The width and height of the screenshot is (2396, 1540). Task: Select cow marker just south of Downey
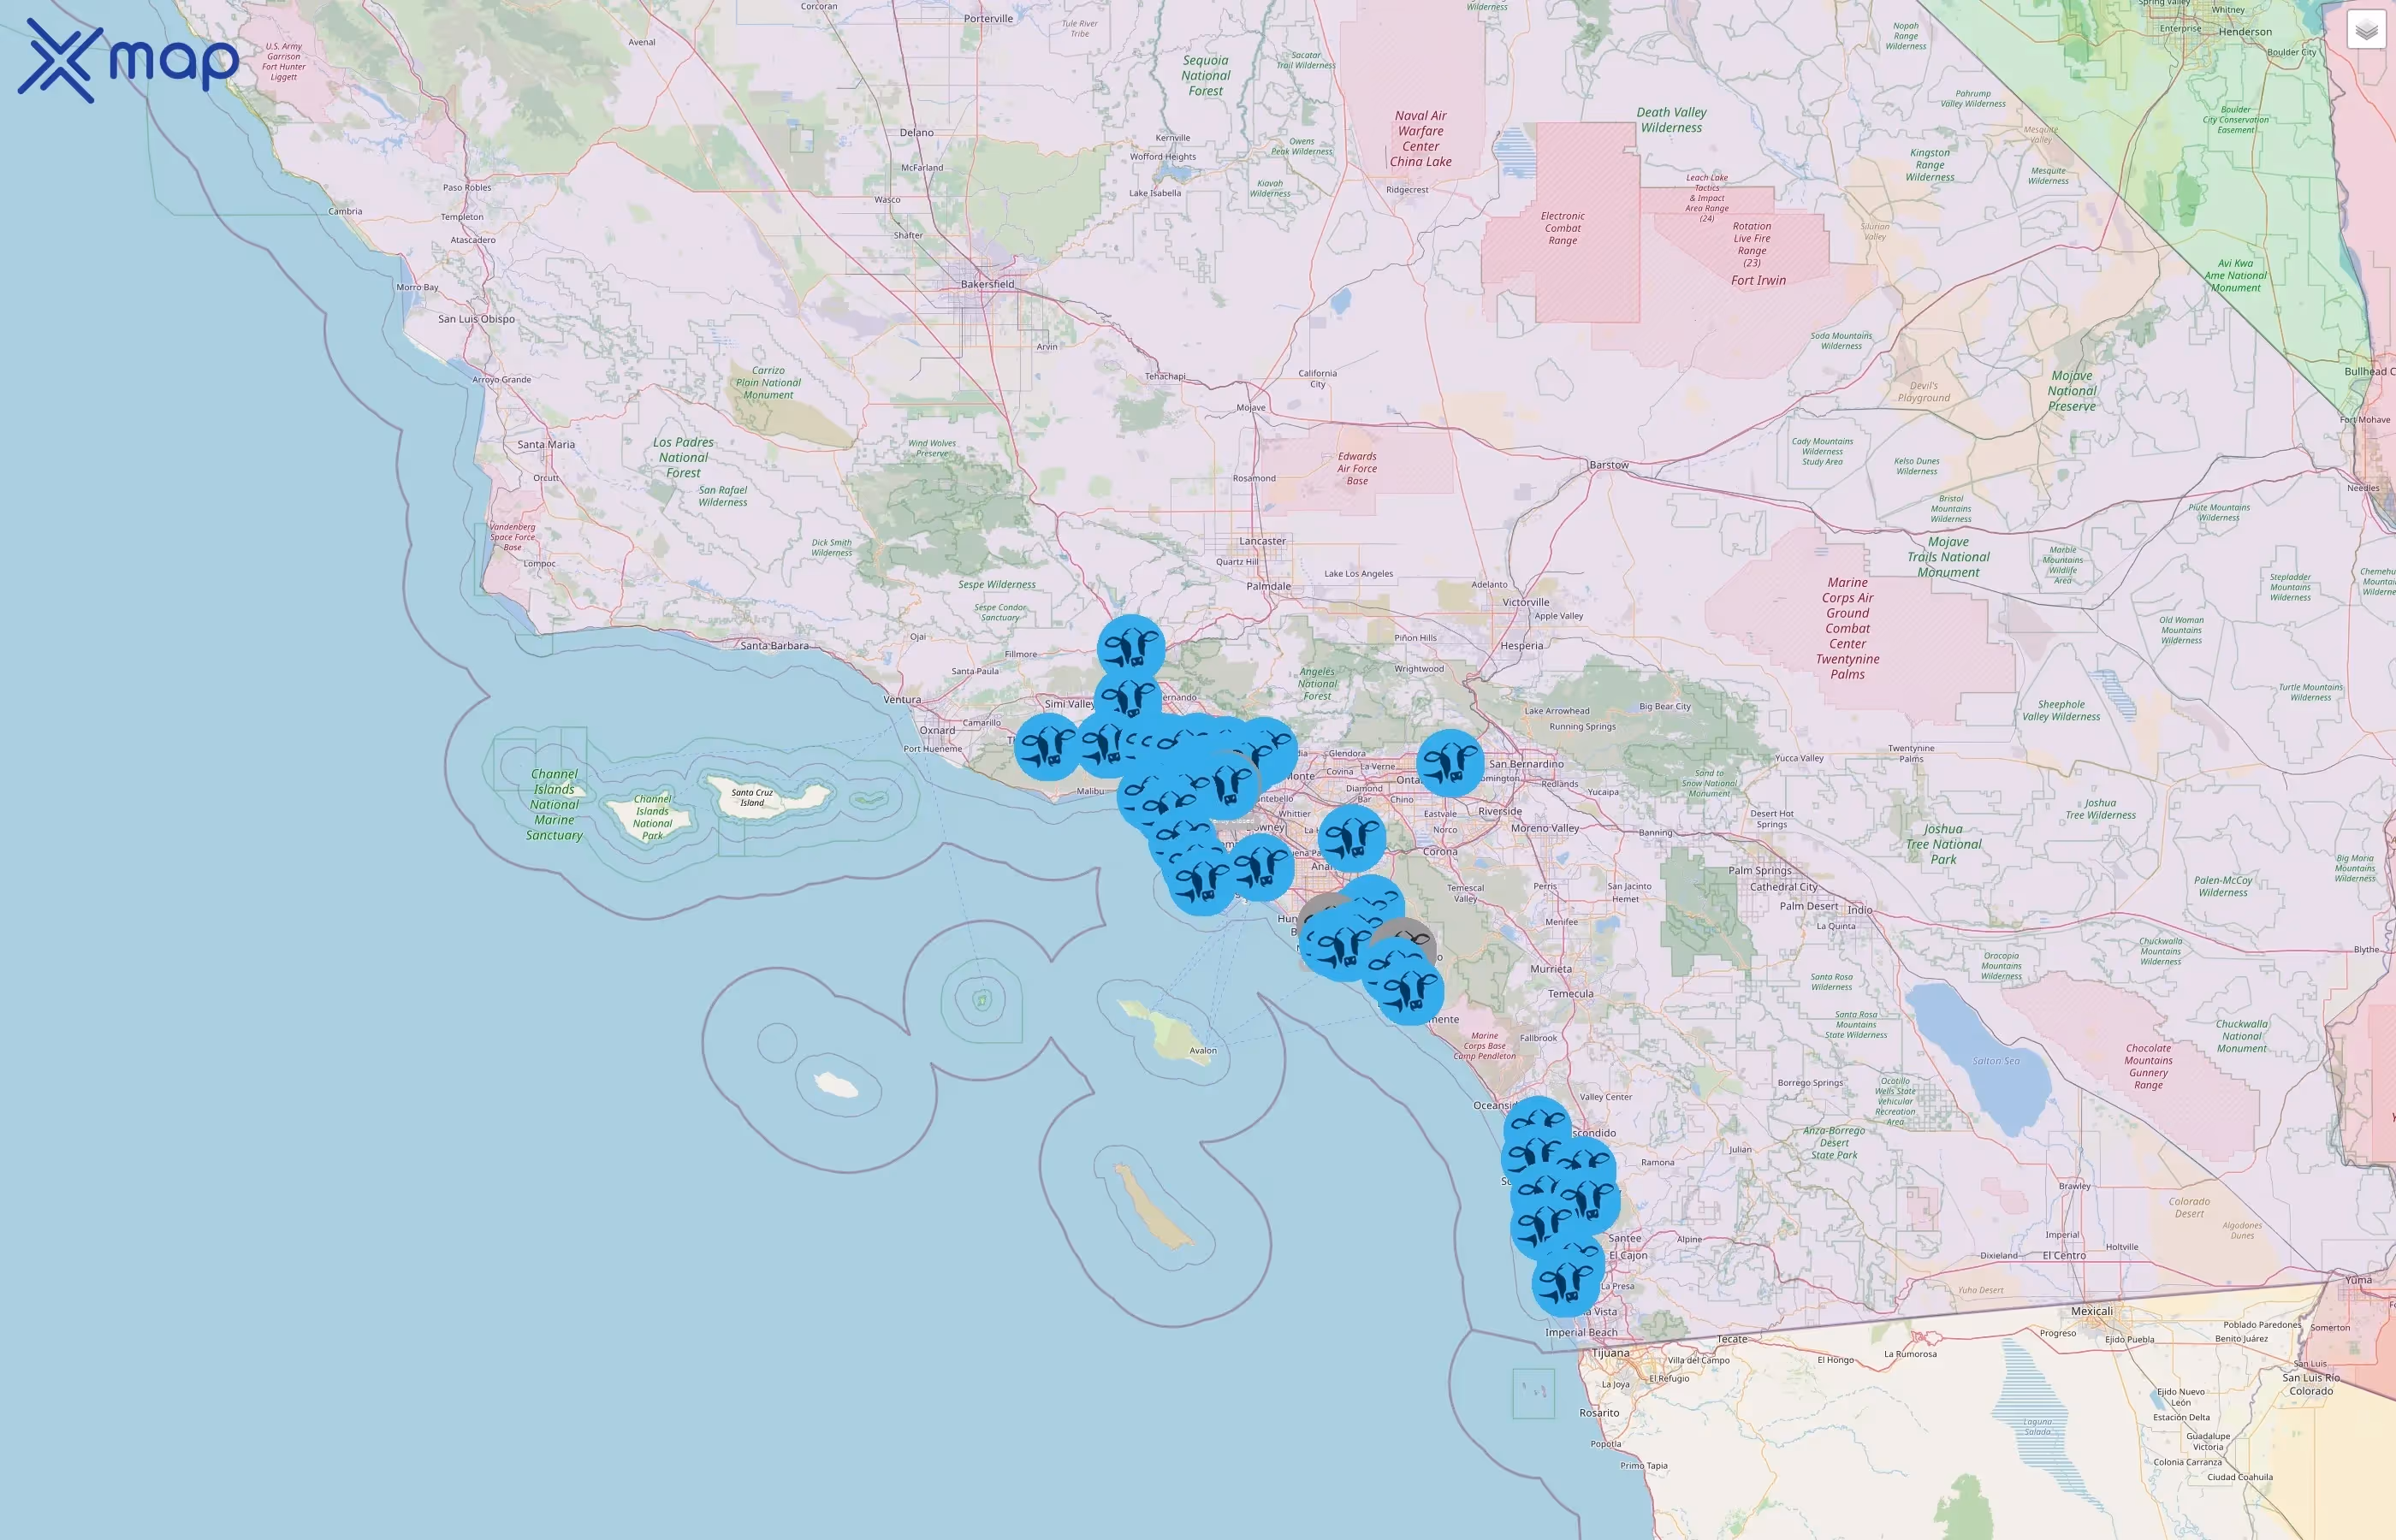(1261, 867)
